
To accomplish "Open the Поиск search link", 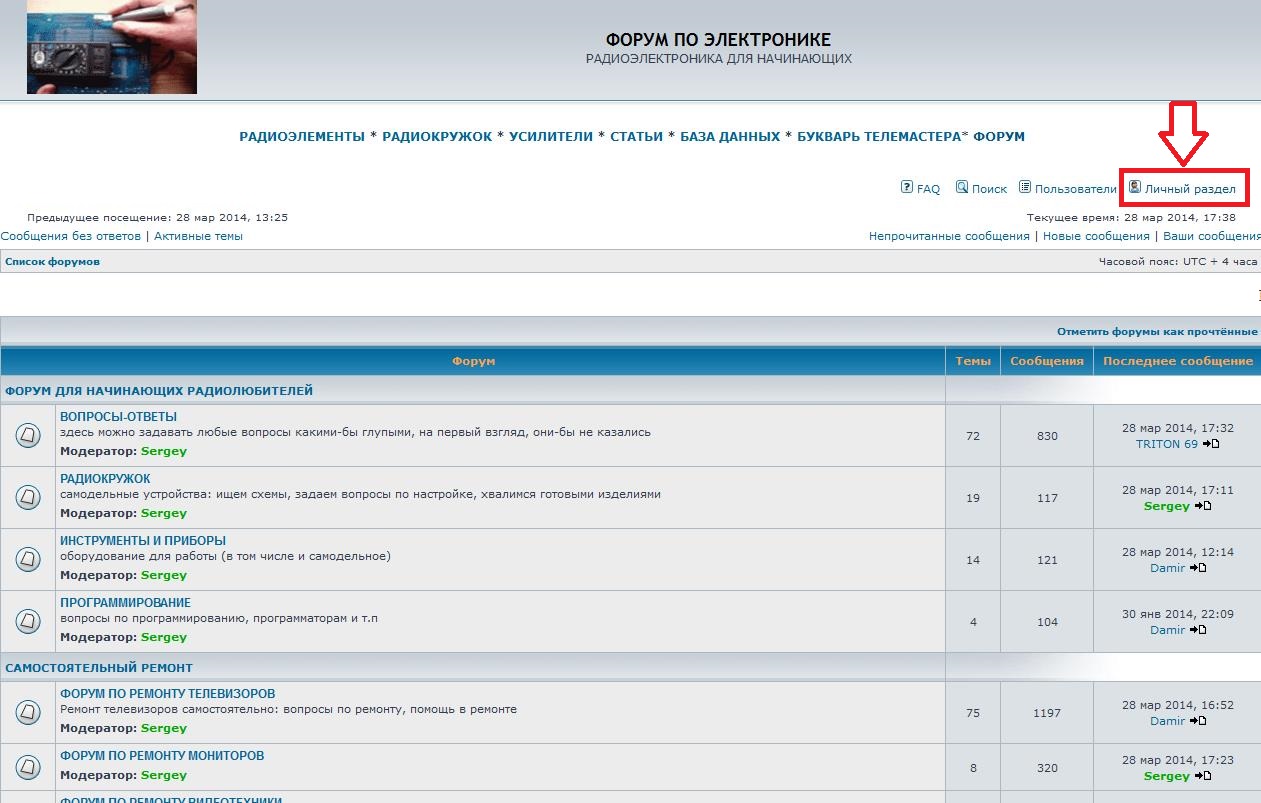I will (989, 189).
